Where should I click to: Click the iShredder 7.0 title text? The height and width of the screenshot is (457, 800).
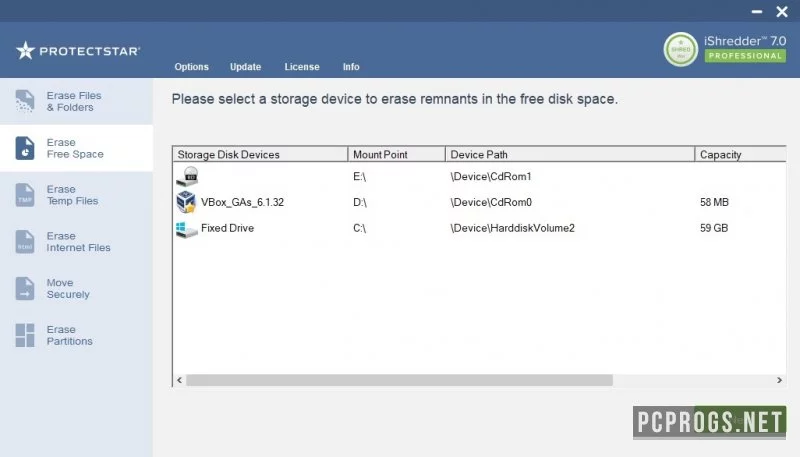(745, 41)
